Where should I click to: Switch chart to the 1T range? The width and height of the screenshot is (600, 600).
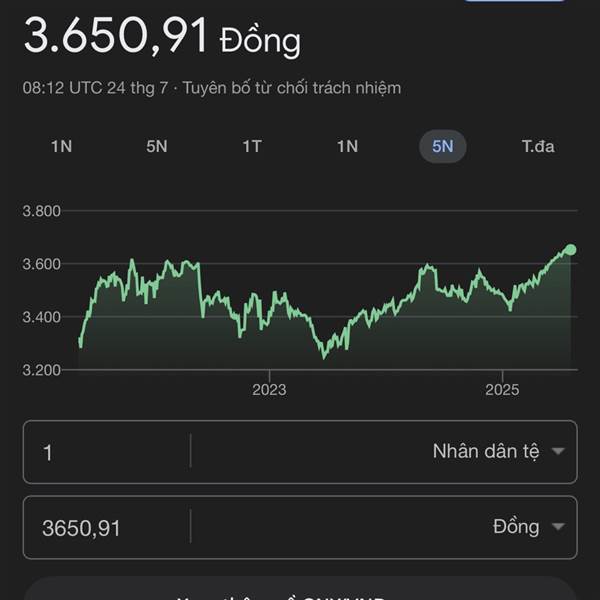[252, 147]
